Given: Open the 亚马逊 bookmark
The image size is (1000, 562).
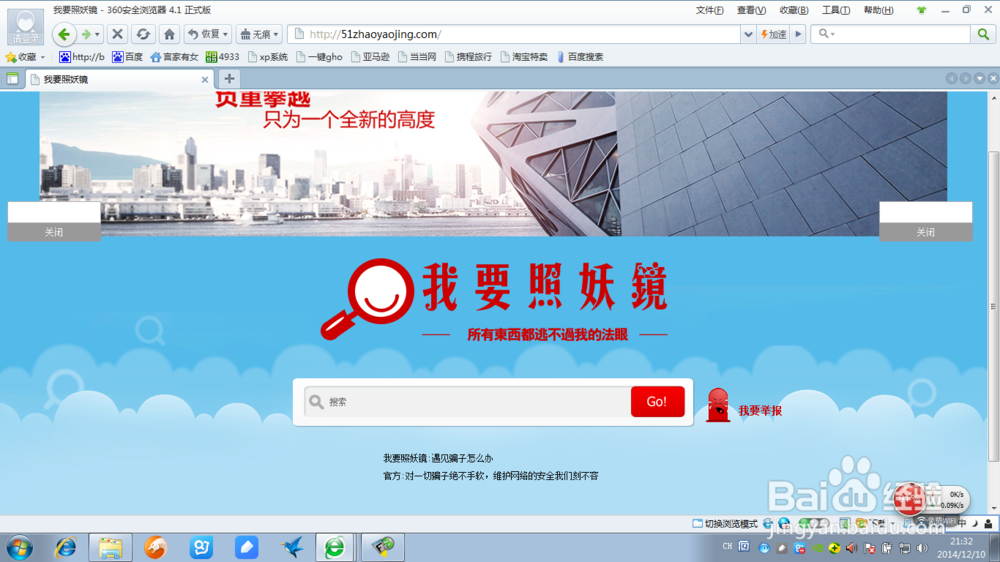Looking at the screenshot, I should 371,57.
